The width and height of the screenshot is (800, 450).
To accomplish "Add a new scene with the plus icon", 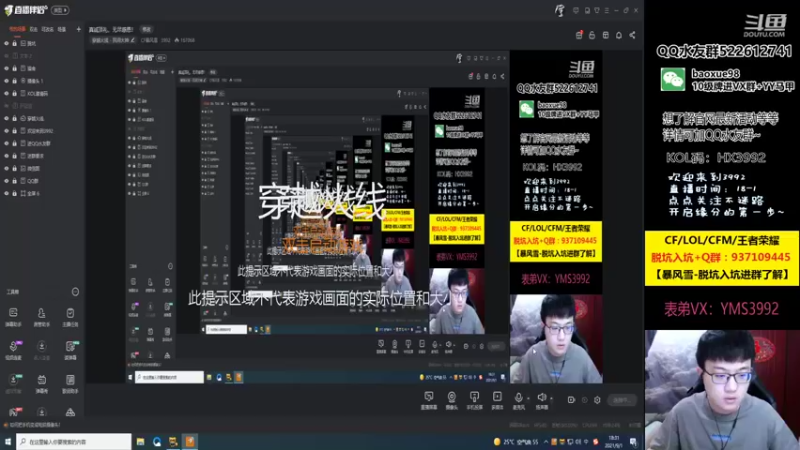I will tap(78, 29).
